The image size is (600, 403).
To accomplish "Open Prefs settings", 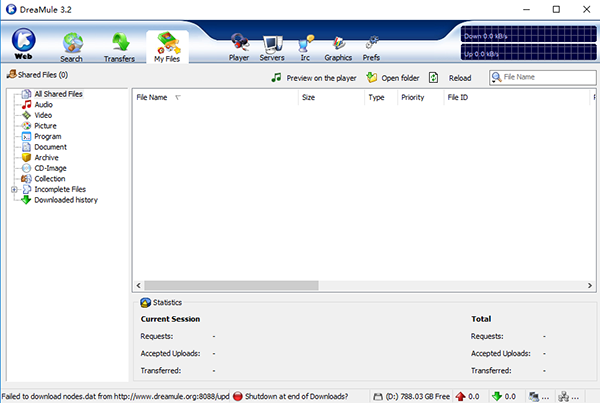I will click(371, 47).
